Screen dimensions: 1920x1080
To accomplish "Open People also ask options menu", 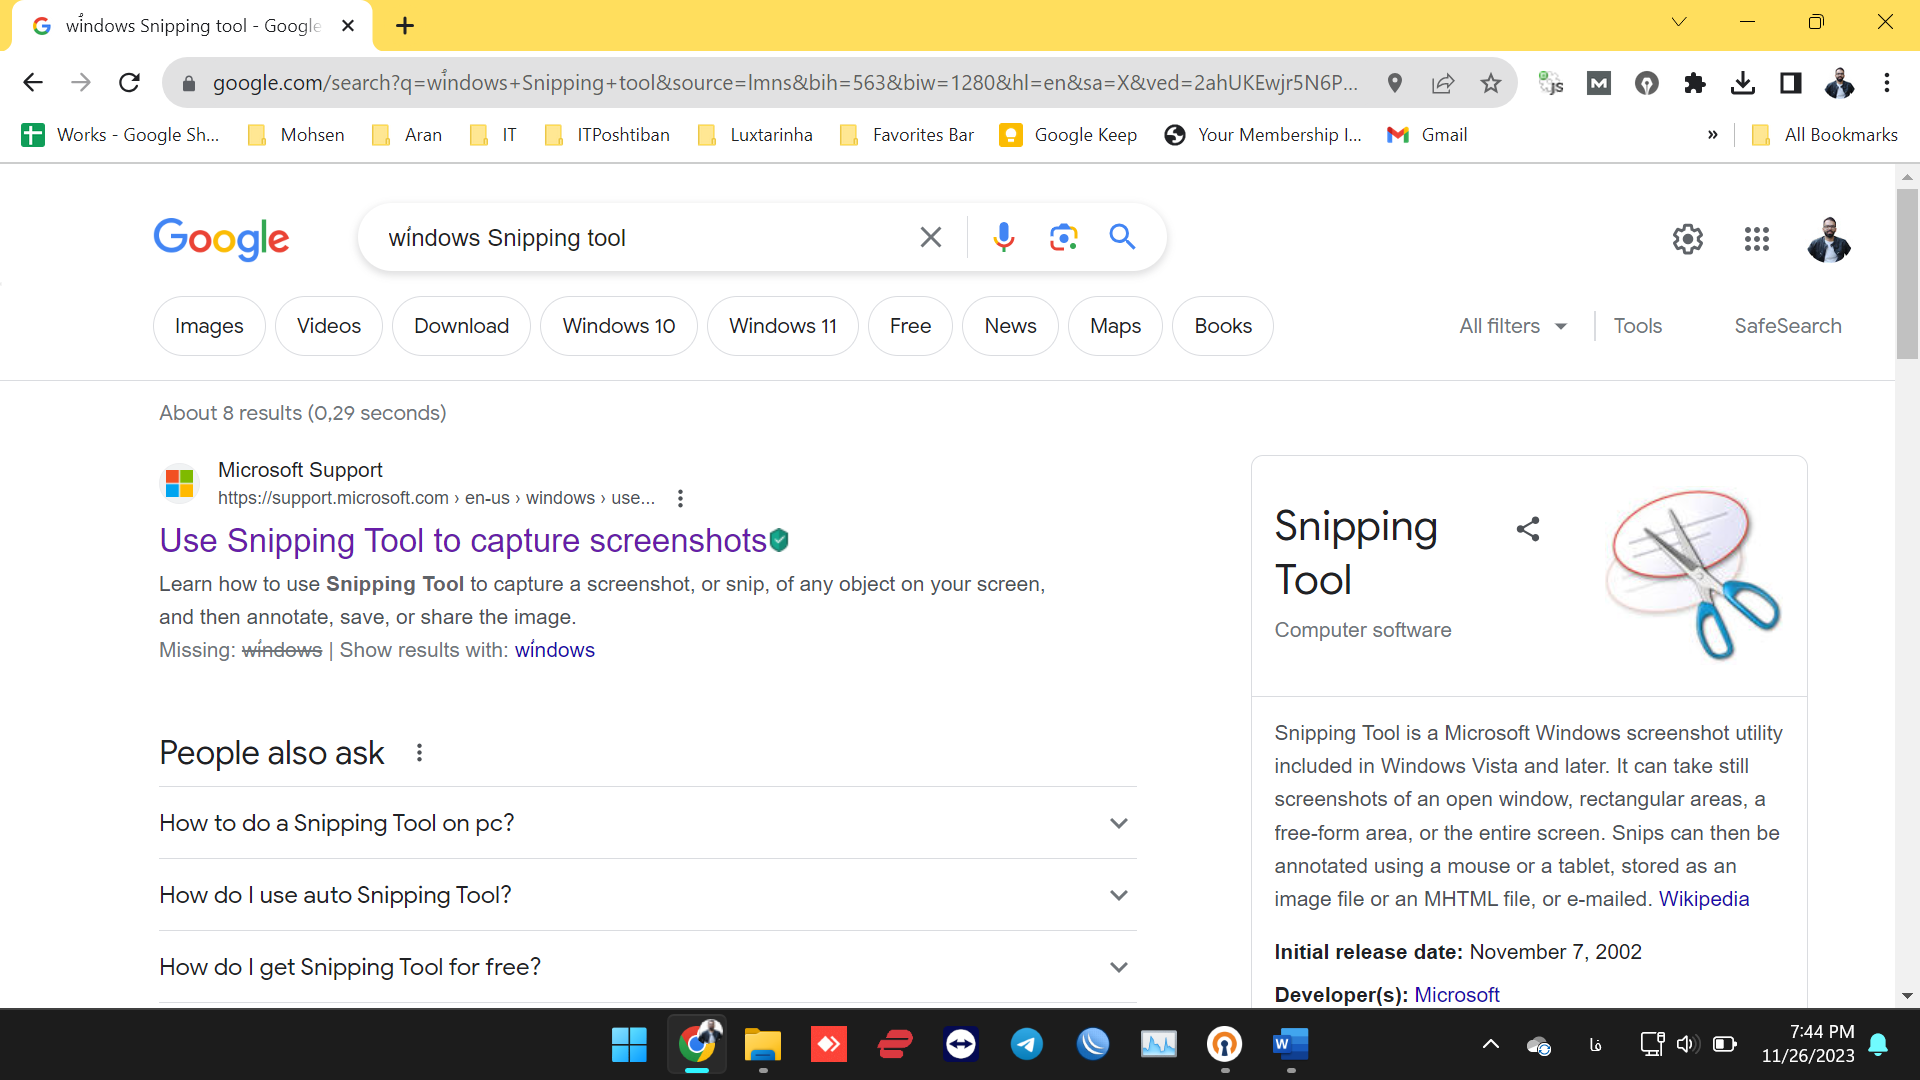I will (x=419, y=753).
